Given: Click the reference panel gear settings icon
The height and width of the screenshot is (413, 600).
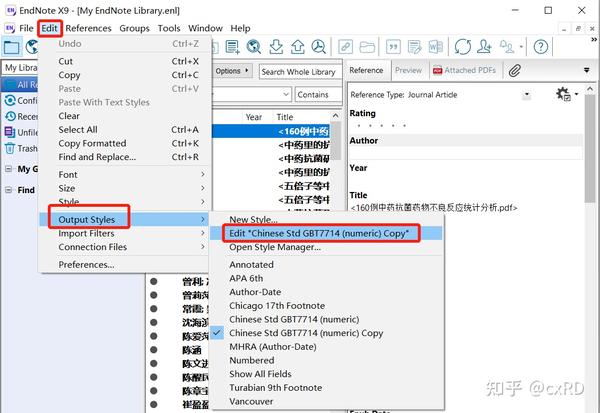Looking at the screenshot, I should point(563,94).
